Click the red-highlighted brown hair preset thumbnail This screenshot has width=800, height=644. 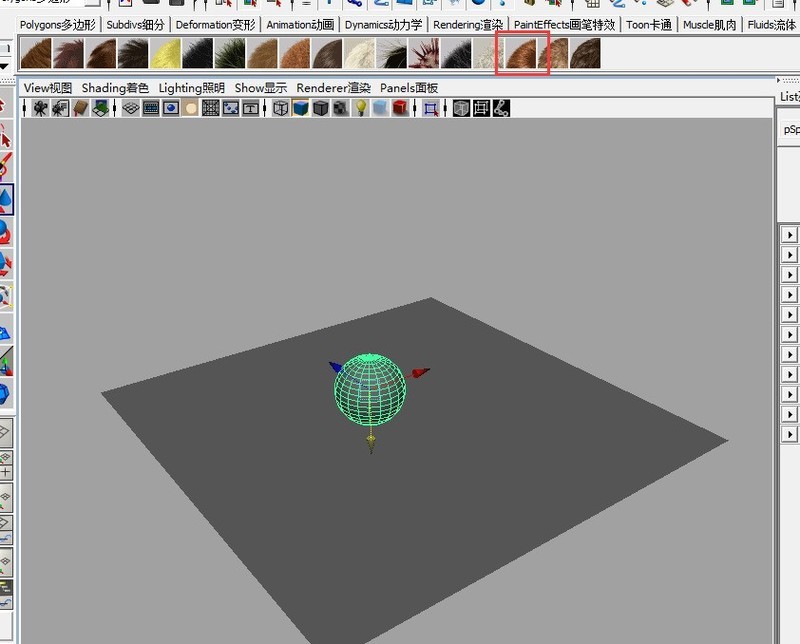522,53
